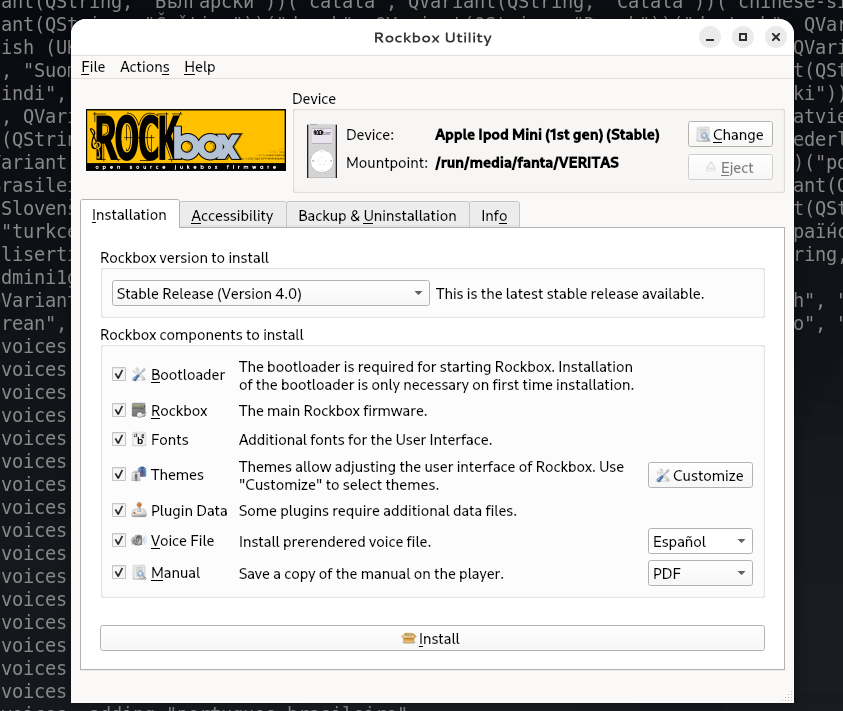Open the Stable Release version dropdown
Screen dimensions: 843x711
270,293
